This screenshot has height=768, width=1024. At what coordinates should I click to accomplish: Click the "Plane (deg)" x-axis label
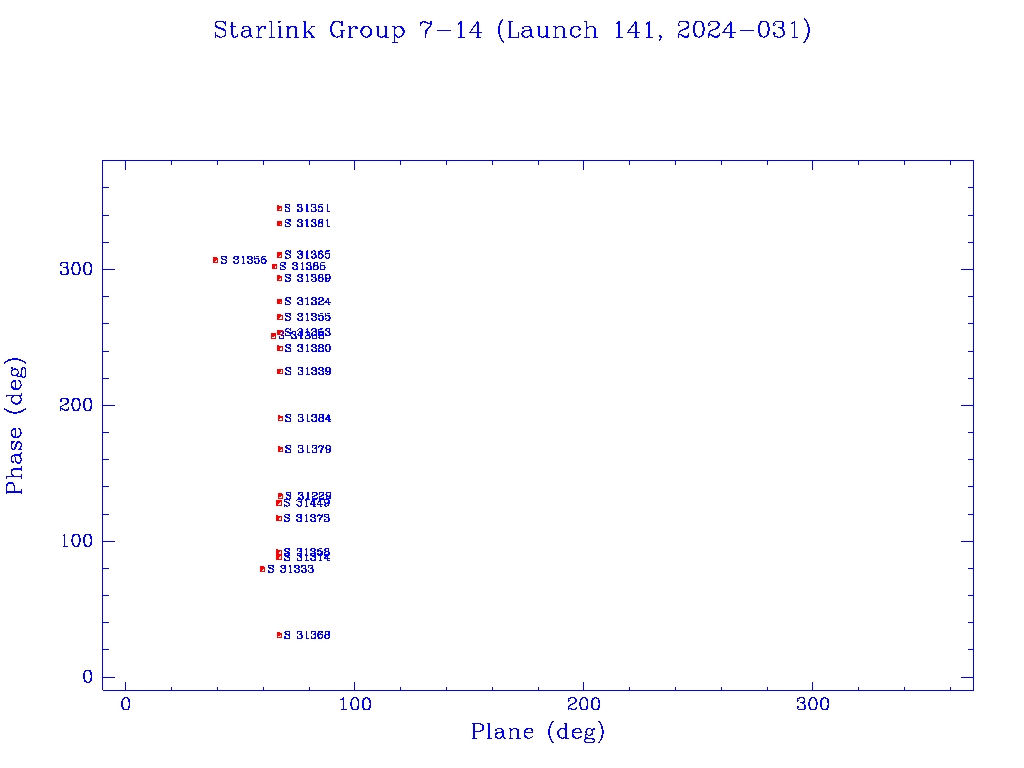(537, 732)
